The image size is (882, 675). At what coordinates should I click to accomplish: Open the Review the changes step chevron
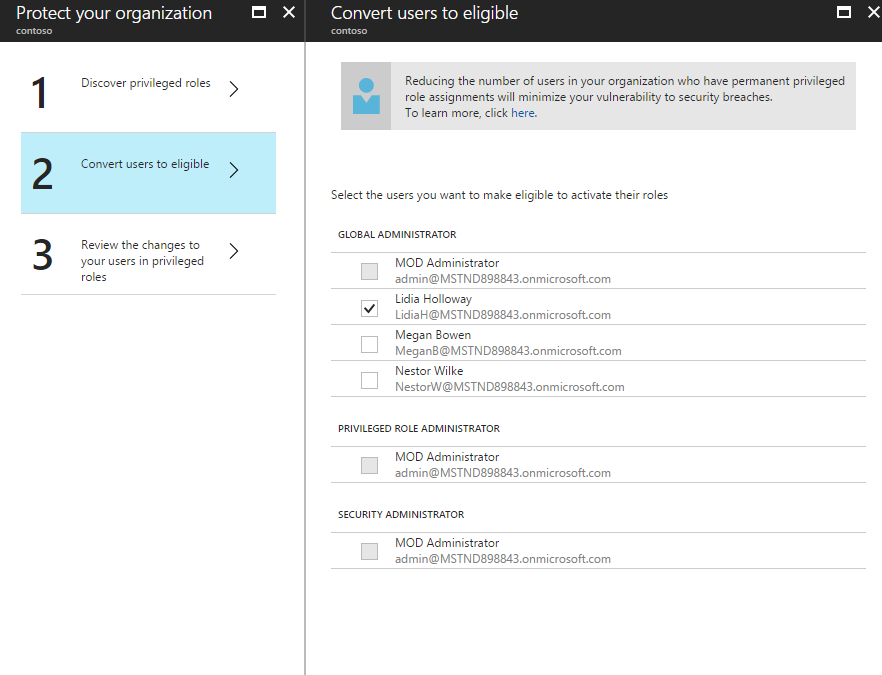pos(234,251)
